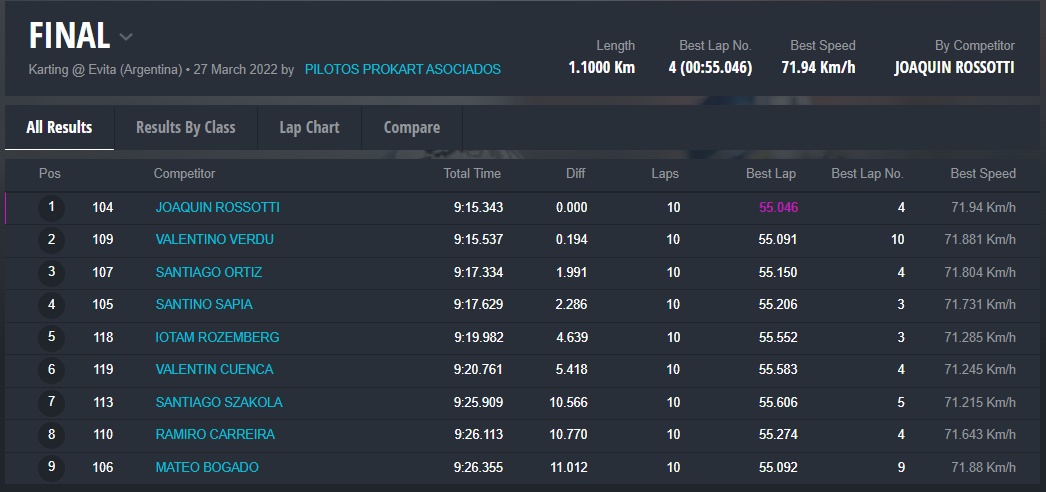Open the Lap Chart tab

click(x=309, y=127)
